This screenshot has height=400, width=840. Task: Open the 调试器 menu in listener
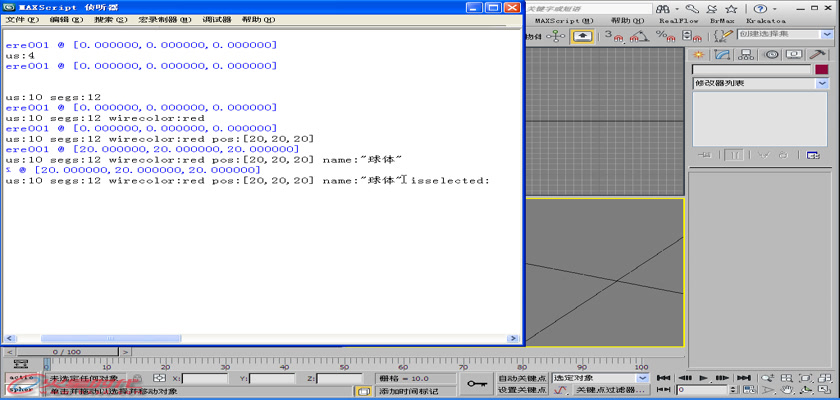point(217,19)
